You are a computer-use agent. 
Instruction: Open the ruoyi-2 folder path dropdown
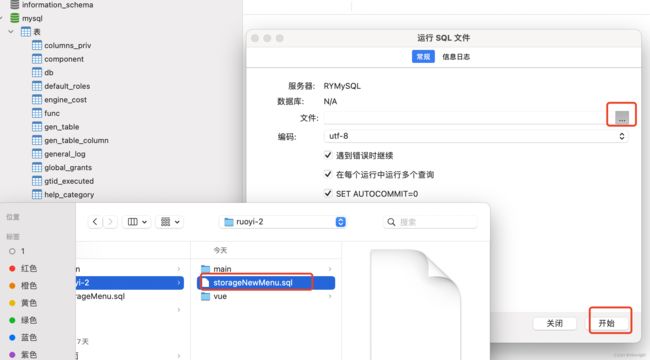[x=283, y=222]
